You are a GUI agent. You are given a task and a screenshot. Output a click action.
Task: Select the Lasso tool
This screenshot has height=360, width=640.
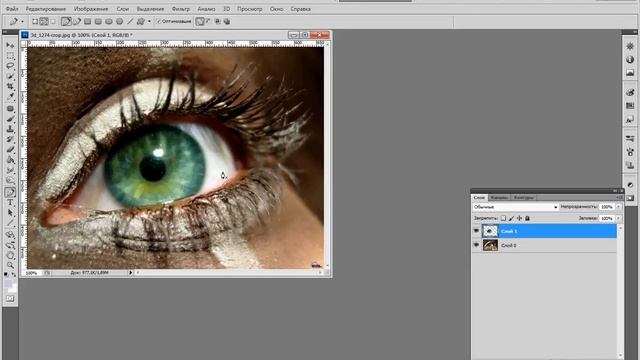[x=10, y=65]
